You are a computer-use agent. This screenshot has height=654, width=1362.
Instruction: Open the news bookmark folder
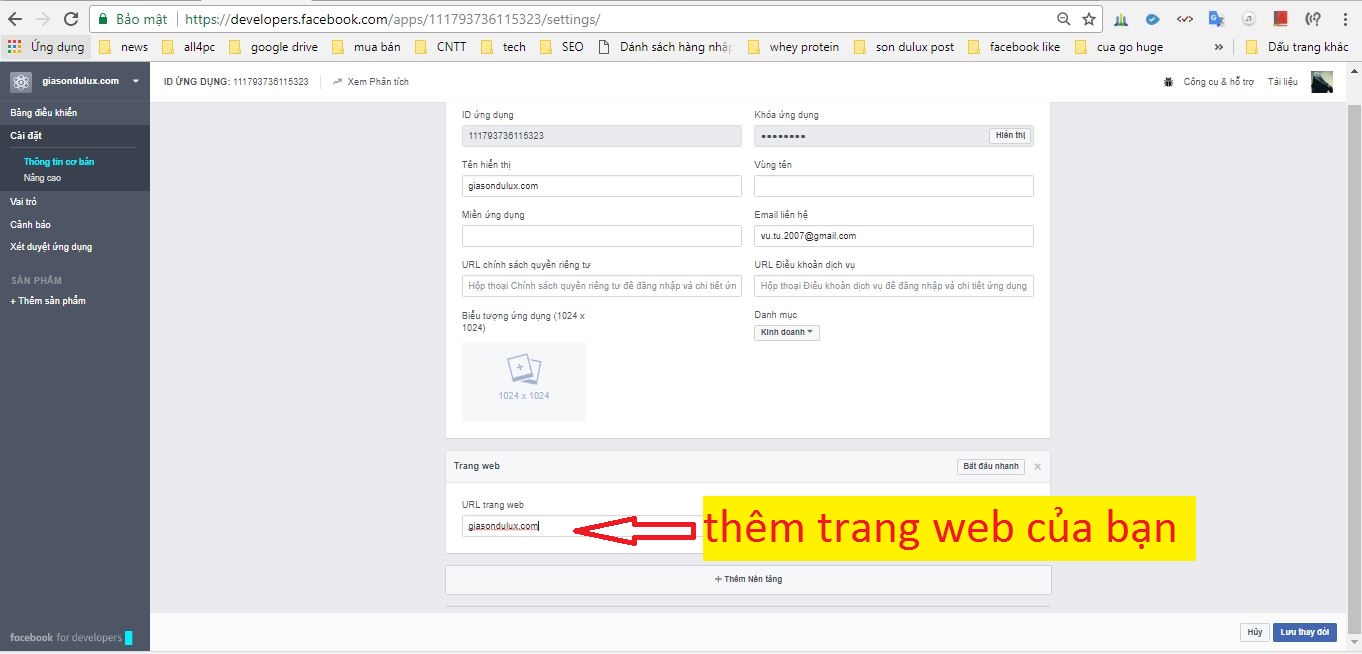[123, 46]
